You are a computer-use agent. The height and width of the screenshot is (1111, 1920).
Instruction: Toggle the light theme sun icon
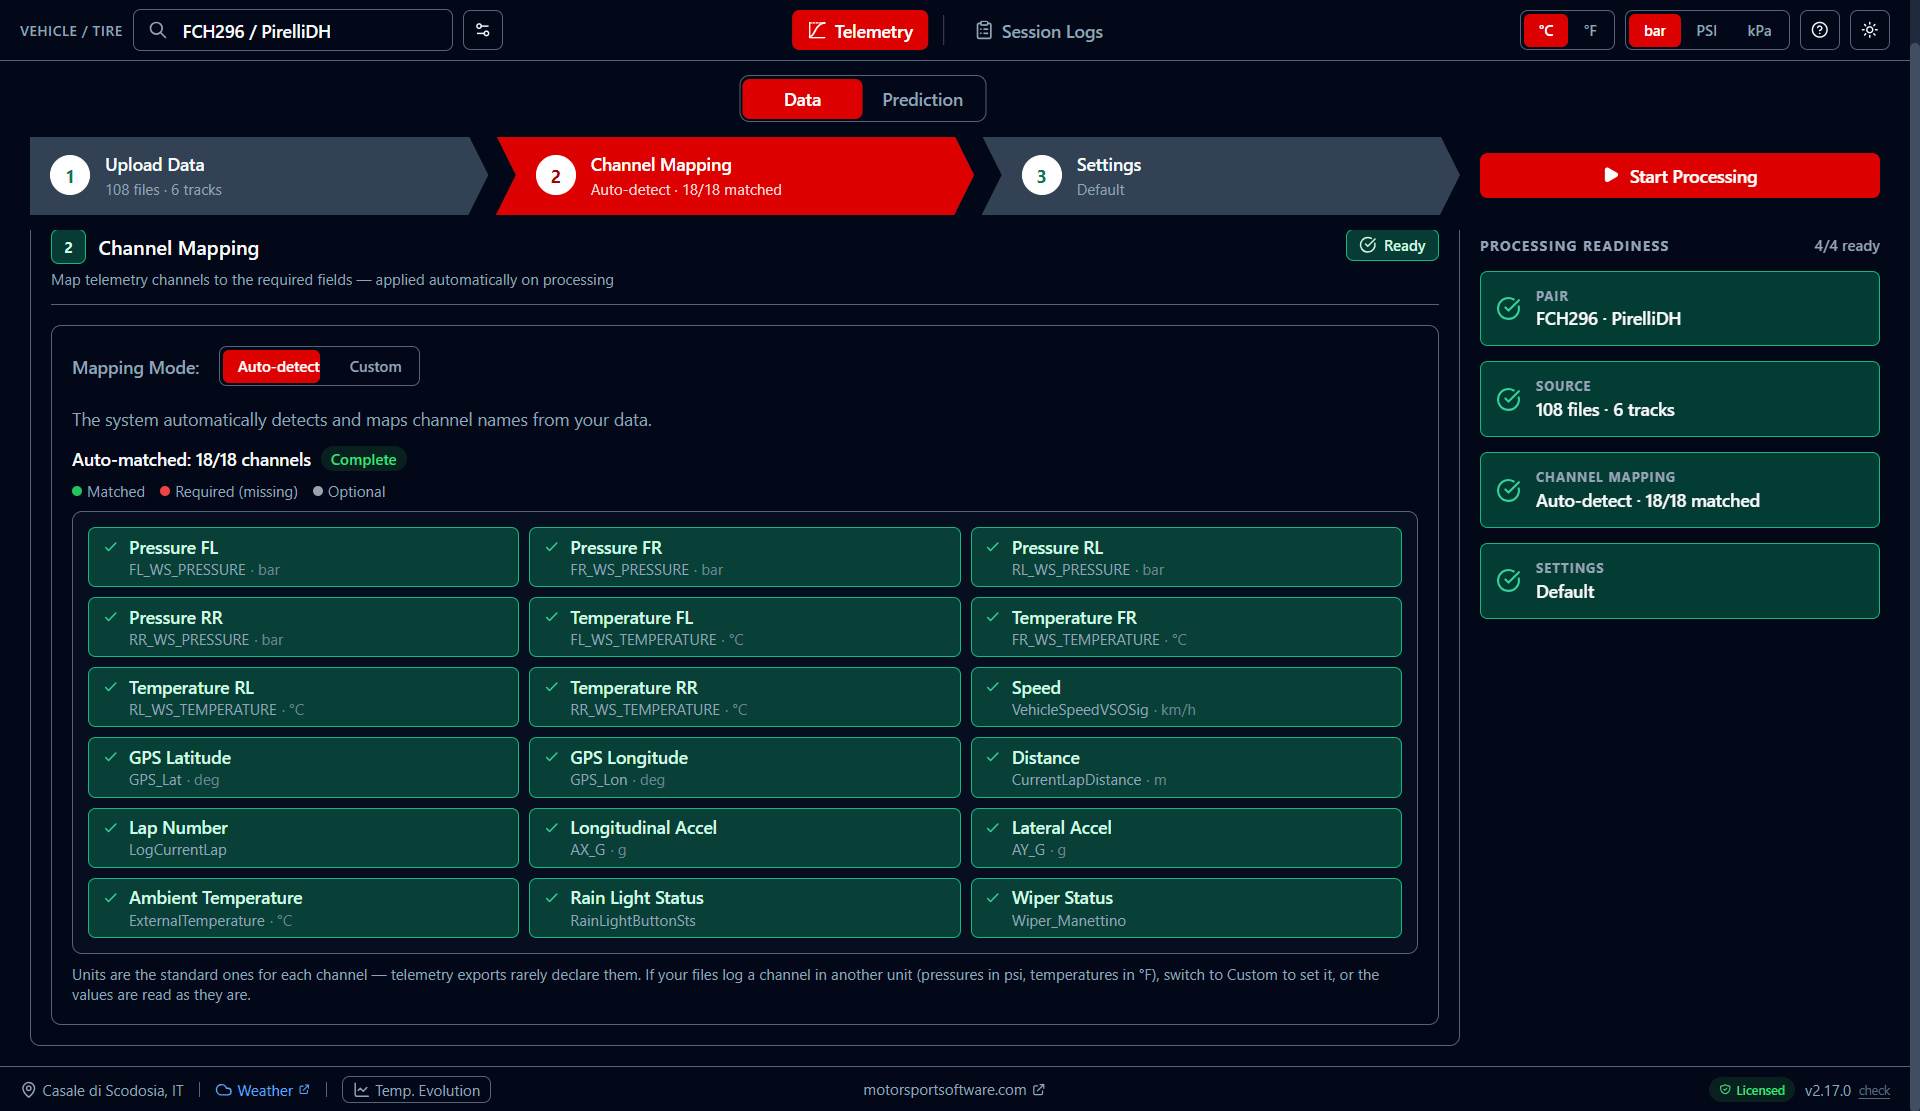tap(1870, 30)
